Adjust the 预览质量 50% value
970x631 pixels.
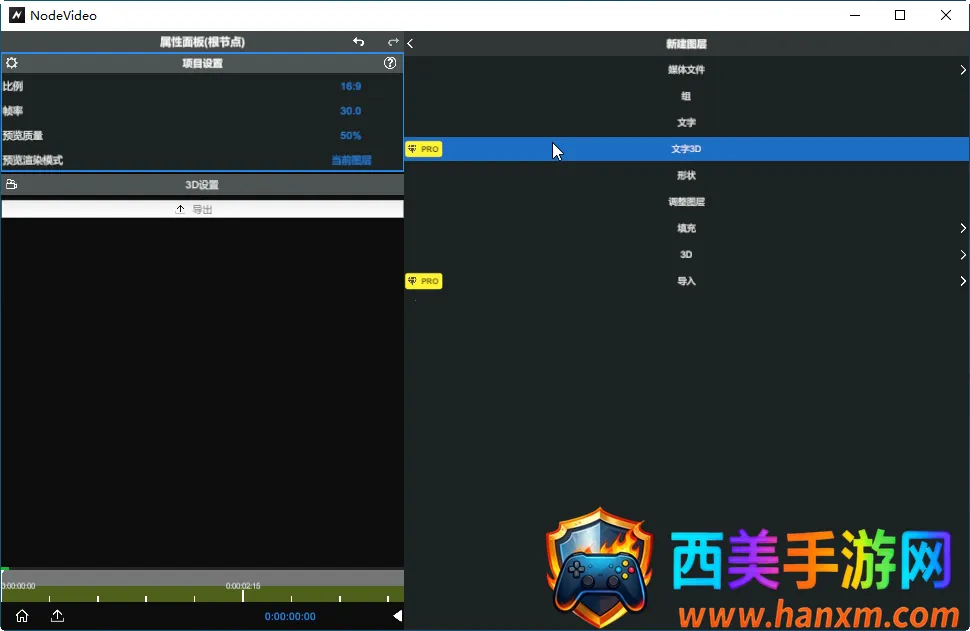pyautogui.click(x=350, y=136)
